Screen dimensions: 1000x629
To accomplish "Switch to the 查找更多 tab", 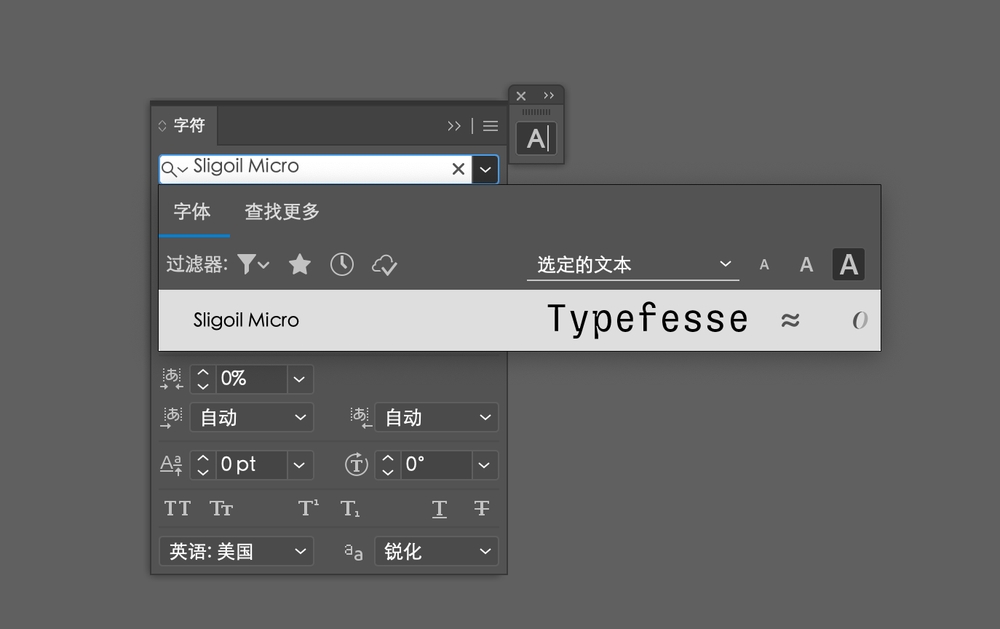I will (282, 212).
